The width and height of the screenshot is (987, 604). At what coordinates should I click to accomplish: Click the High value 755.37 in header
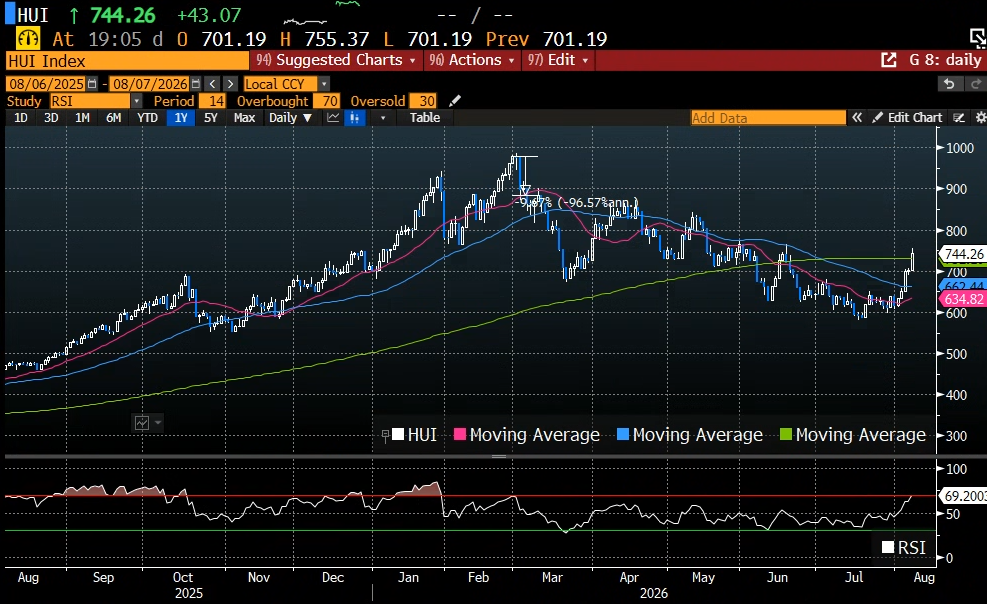(336, 39)
